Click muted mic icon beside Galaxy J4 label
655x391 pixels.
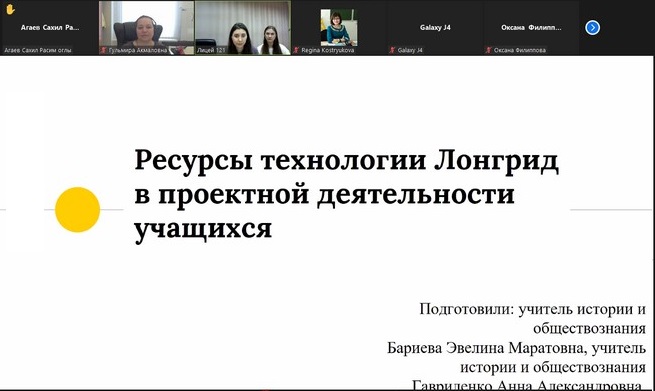coord(392,50)
